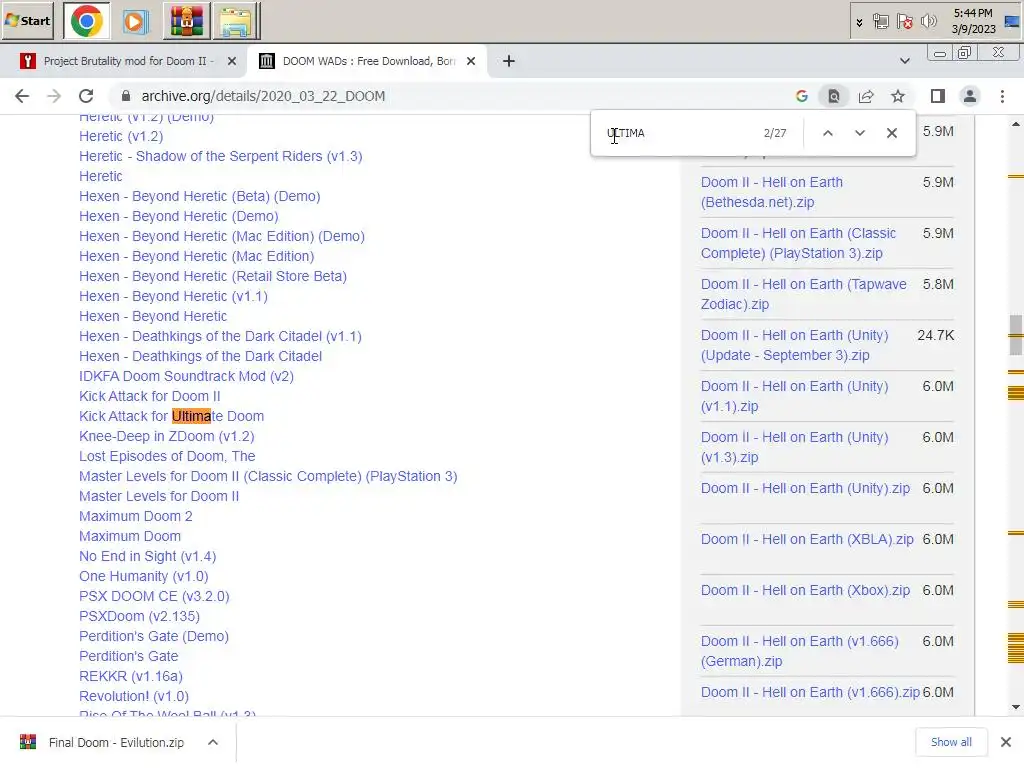Download Doom II (Tapwave Zodiac).zip
This screenshot has width=1024, height=768.
pos(803,294)
